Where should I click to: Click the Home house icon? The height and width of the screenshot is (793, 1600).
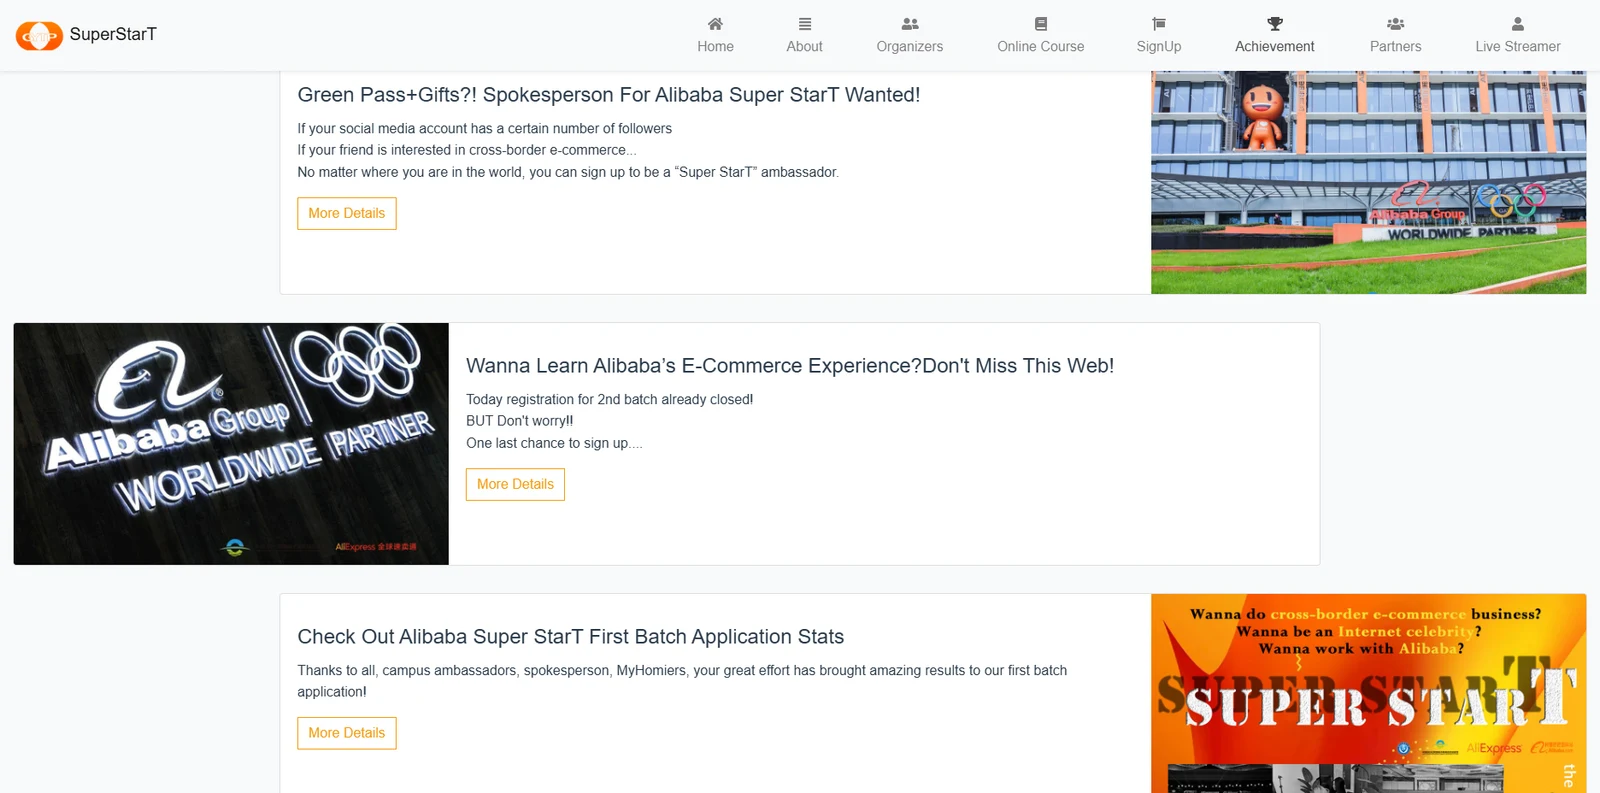pyautogui.click(x=715, y=24)
